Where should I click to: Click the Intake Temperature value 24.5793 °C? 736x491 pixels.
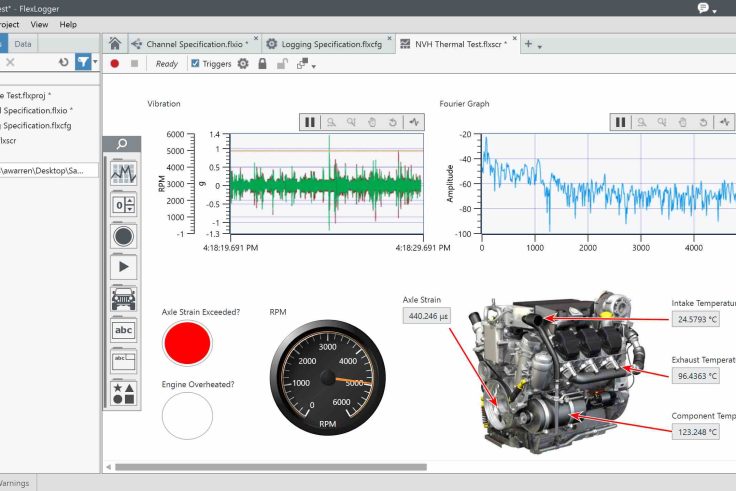tap(696, 319)
